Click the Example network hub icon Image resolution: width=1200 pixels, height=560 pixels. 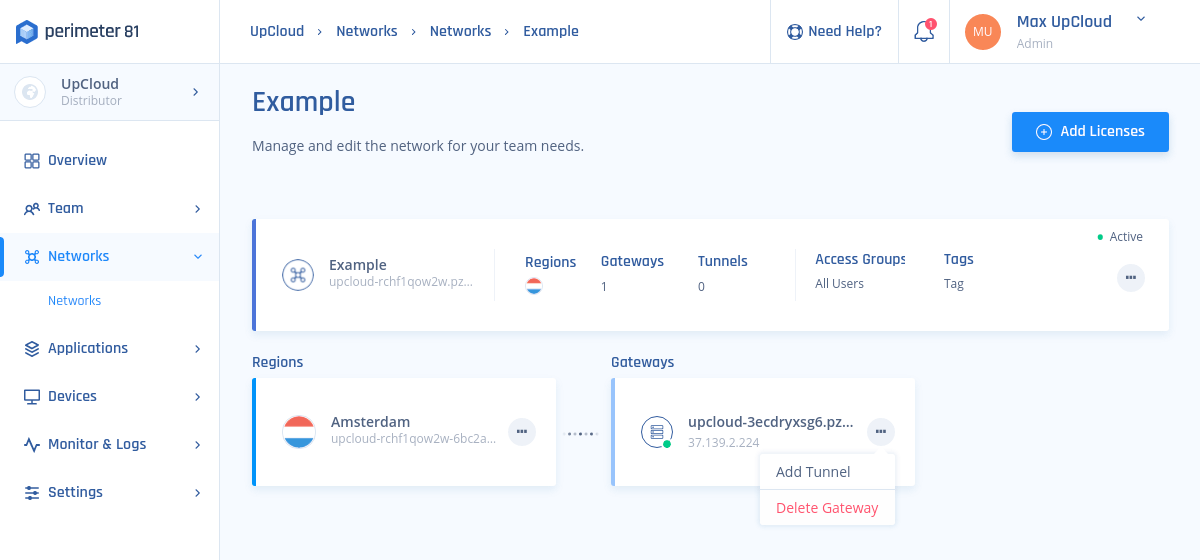(297, 275)
